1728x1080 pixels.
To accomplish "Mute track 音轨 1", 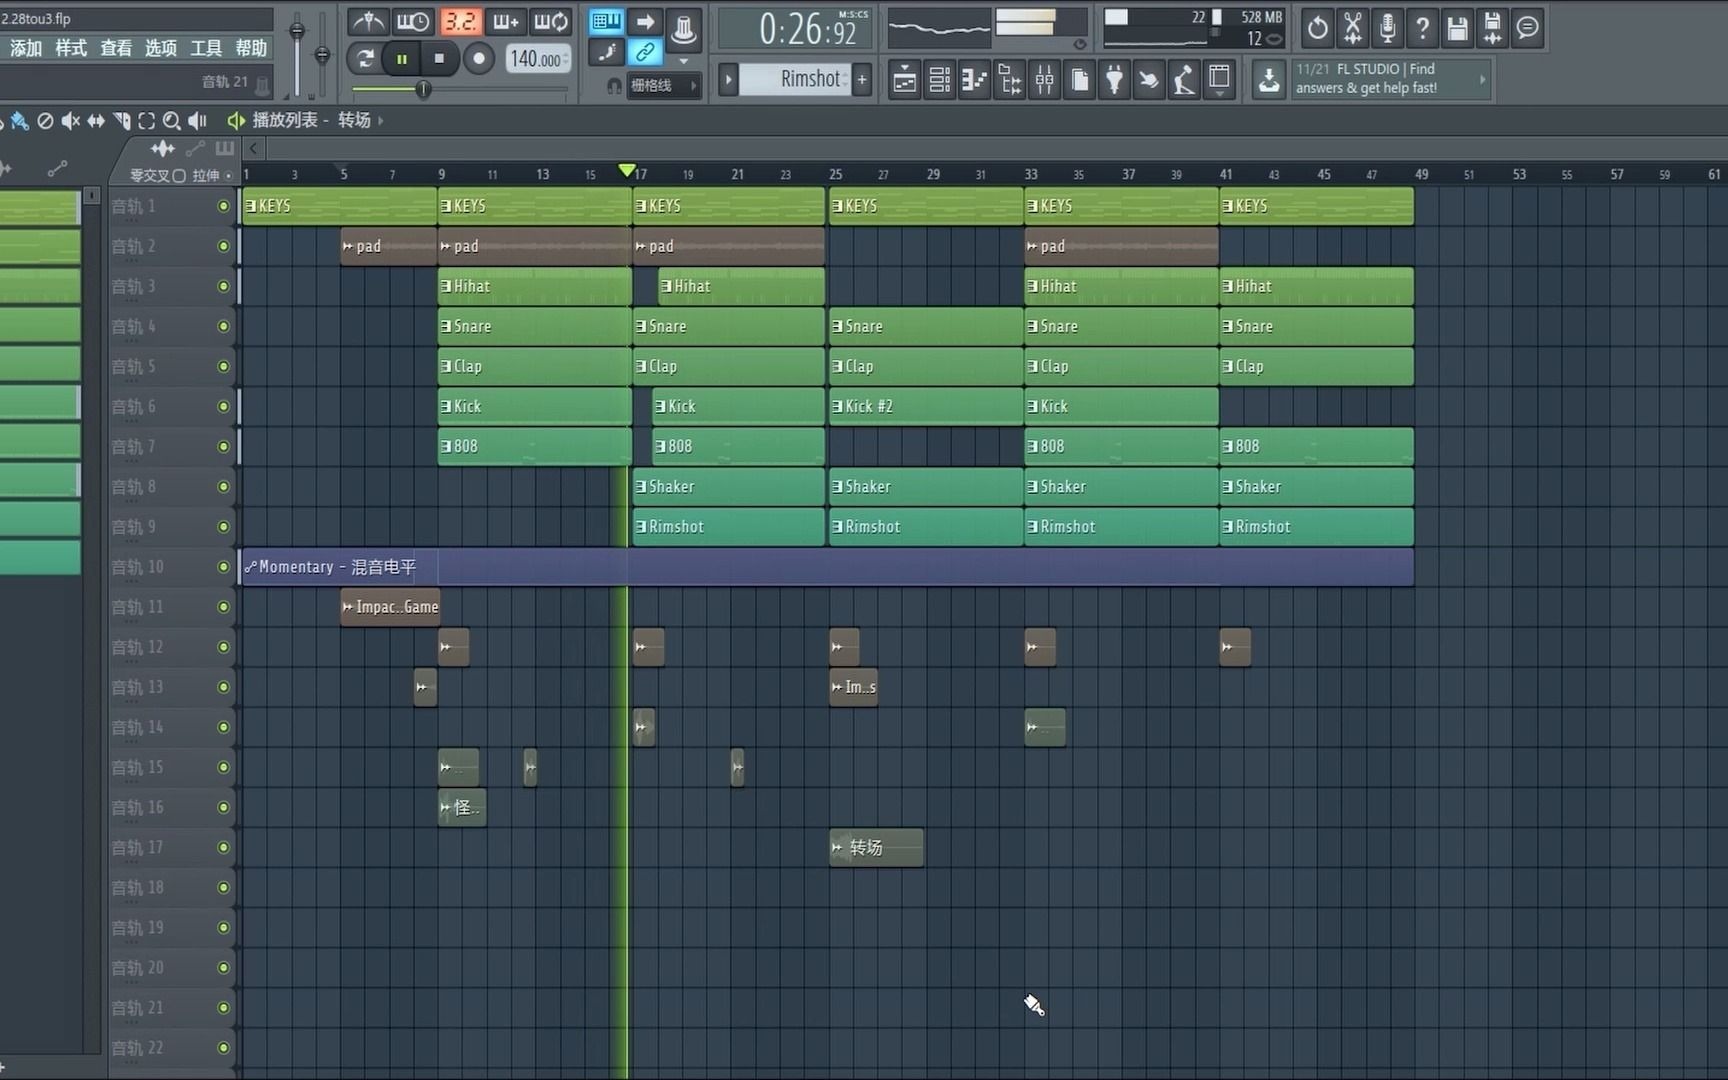I will point(223,206).
